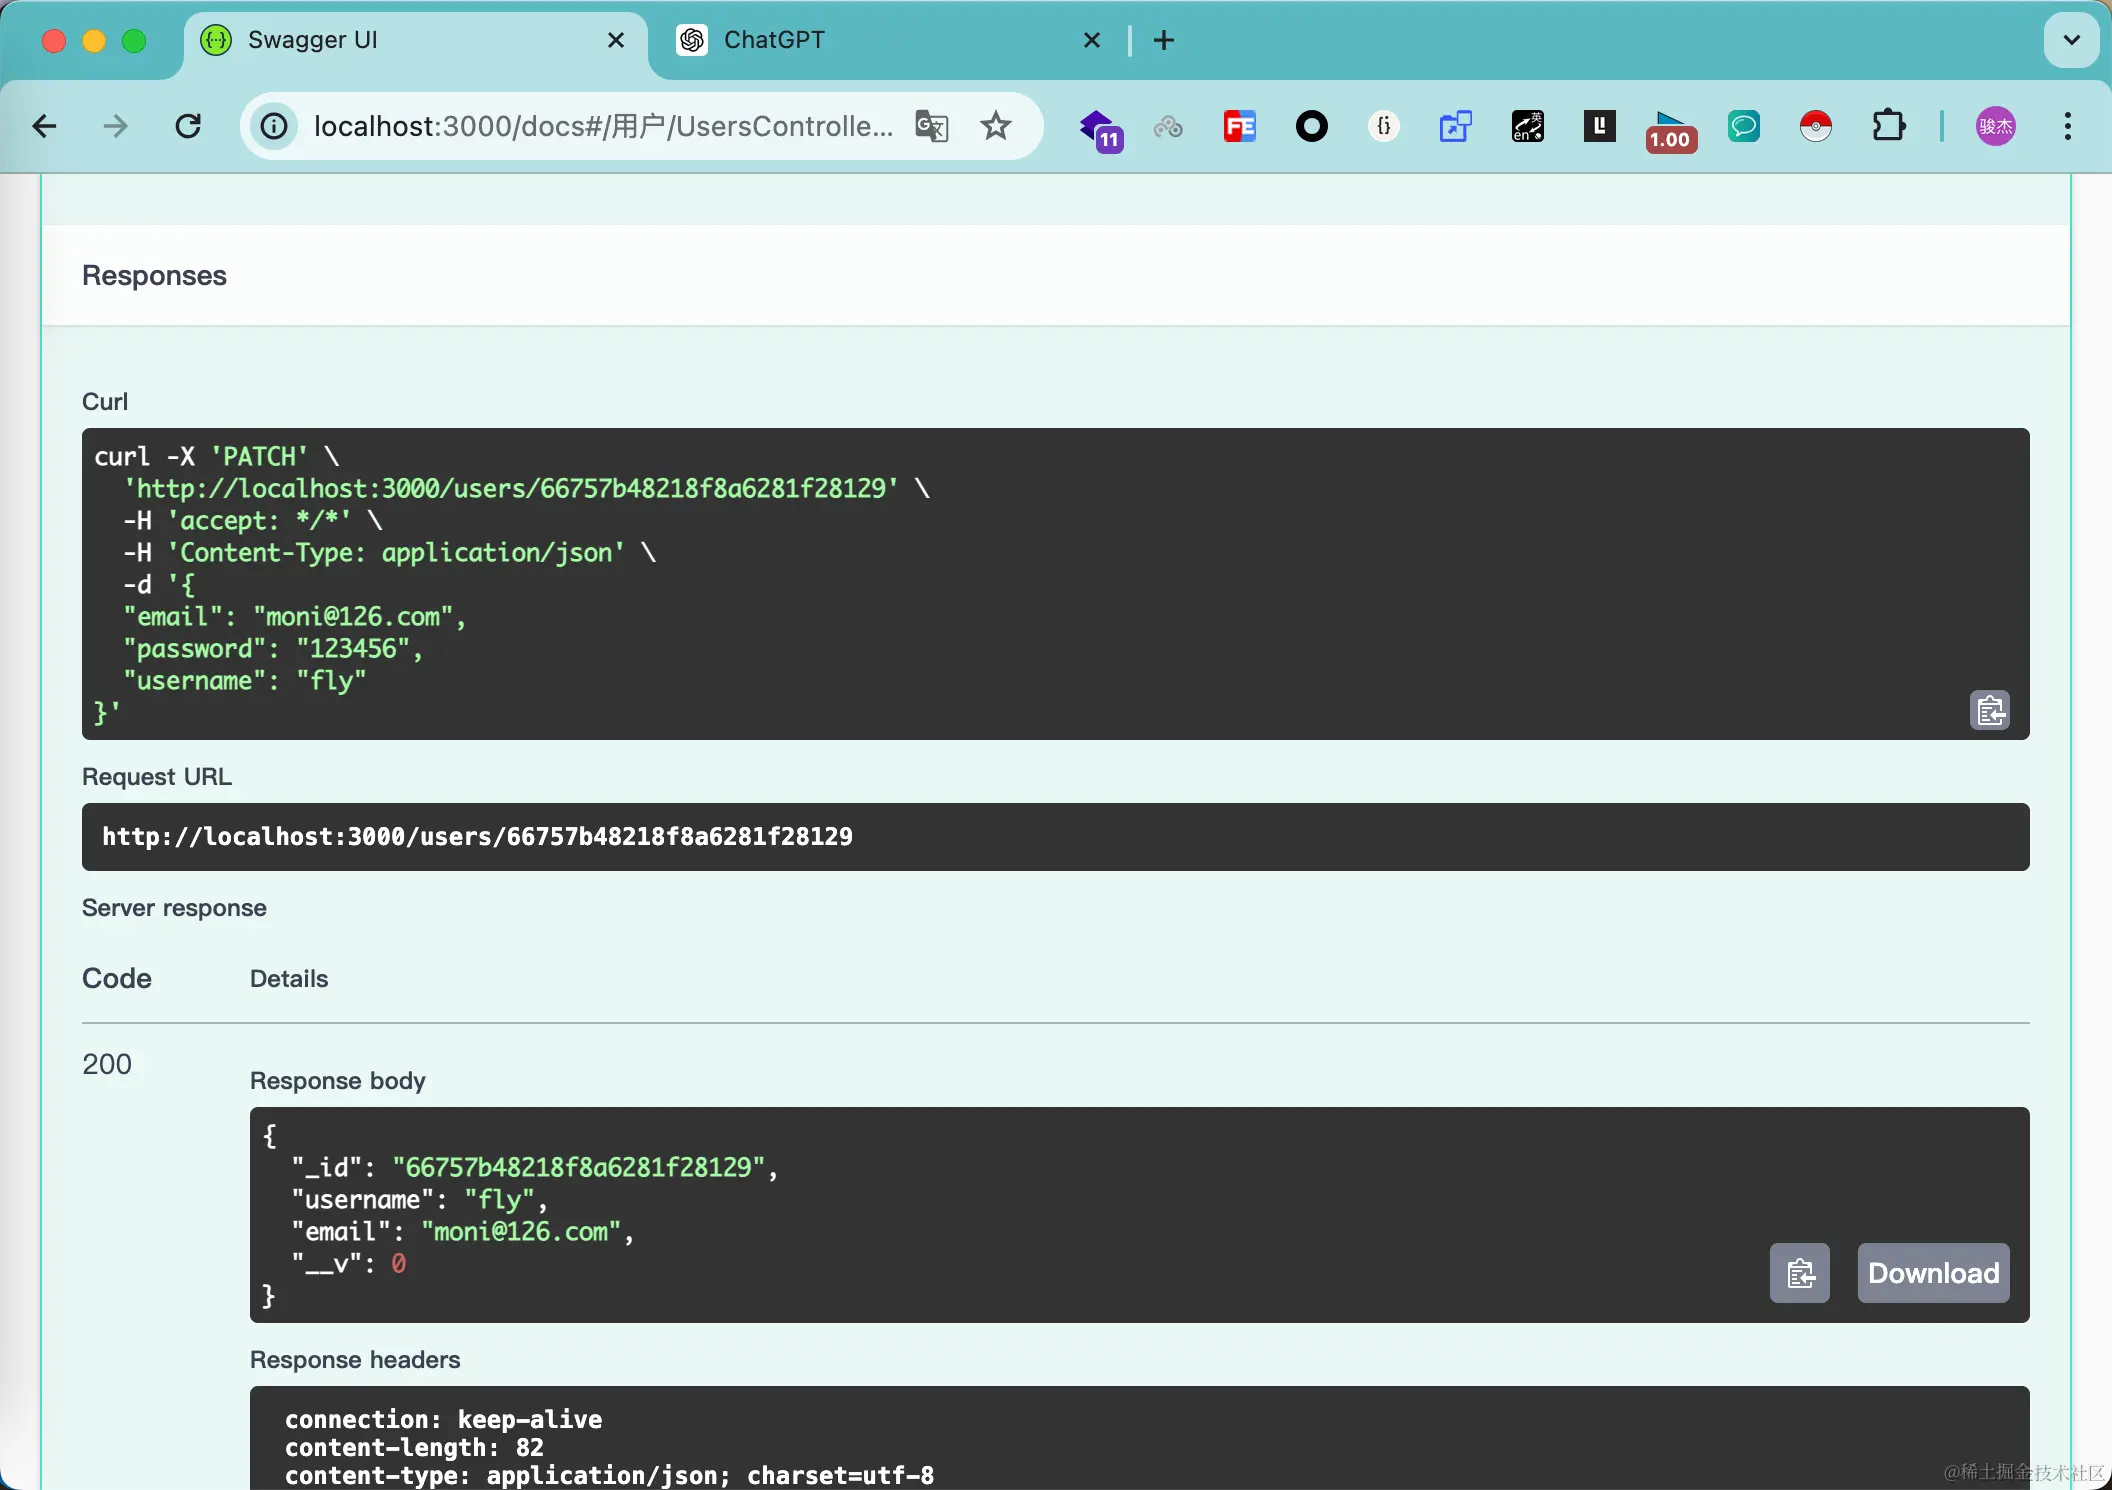Viewport: 2112px width, 1490px height.
Task: Reload the Swagger UI page
Action: [x=188, y=126]
